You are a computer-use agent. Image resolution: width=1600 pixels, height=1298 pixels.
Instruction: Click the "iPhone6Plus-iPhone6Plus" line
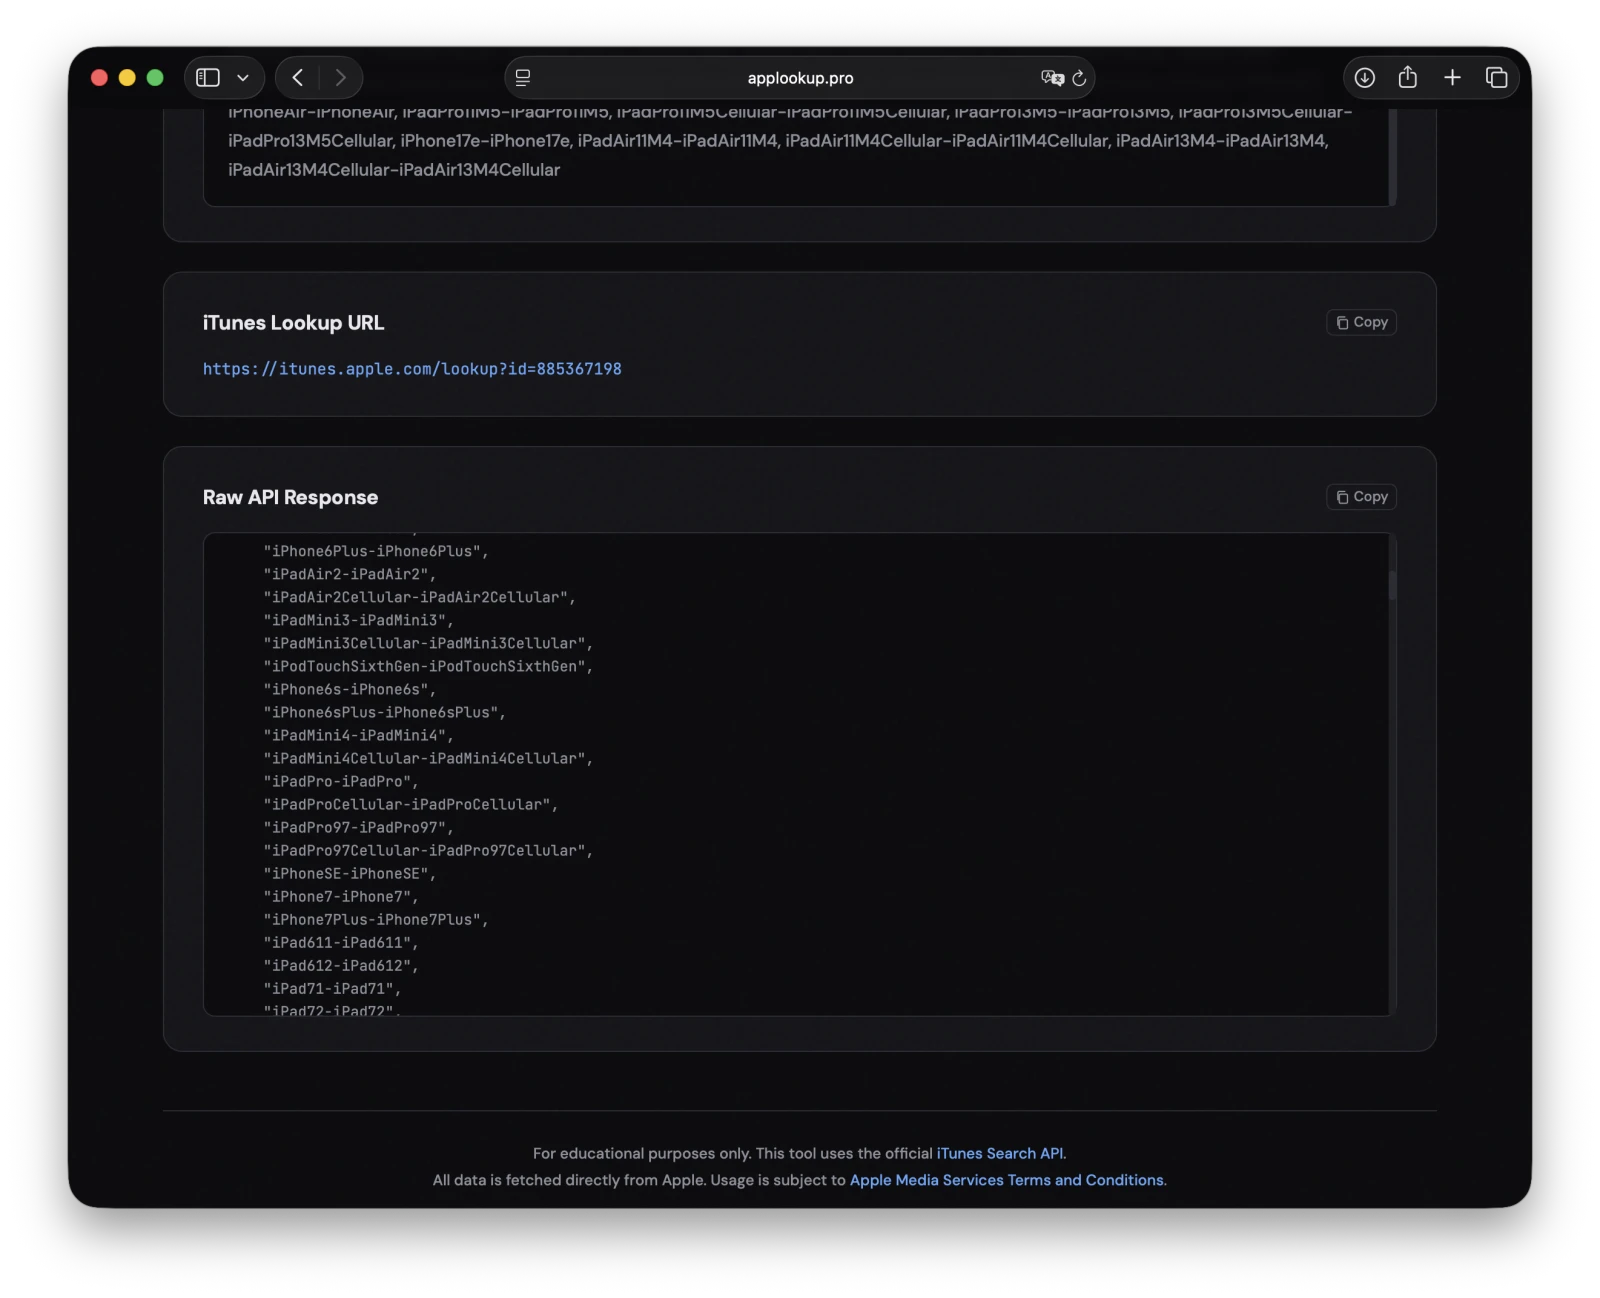click(x=376, y=551)
